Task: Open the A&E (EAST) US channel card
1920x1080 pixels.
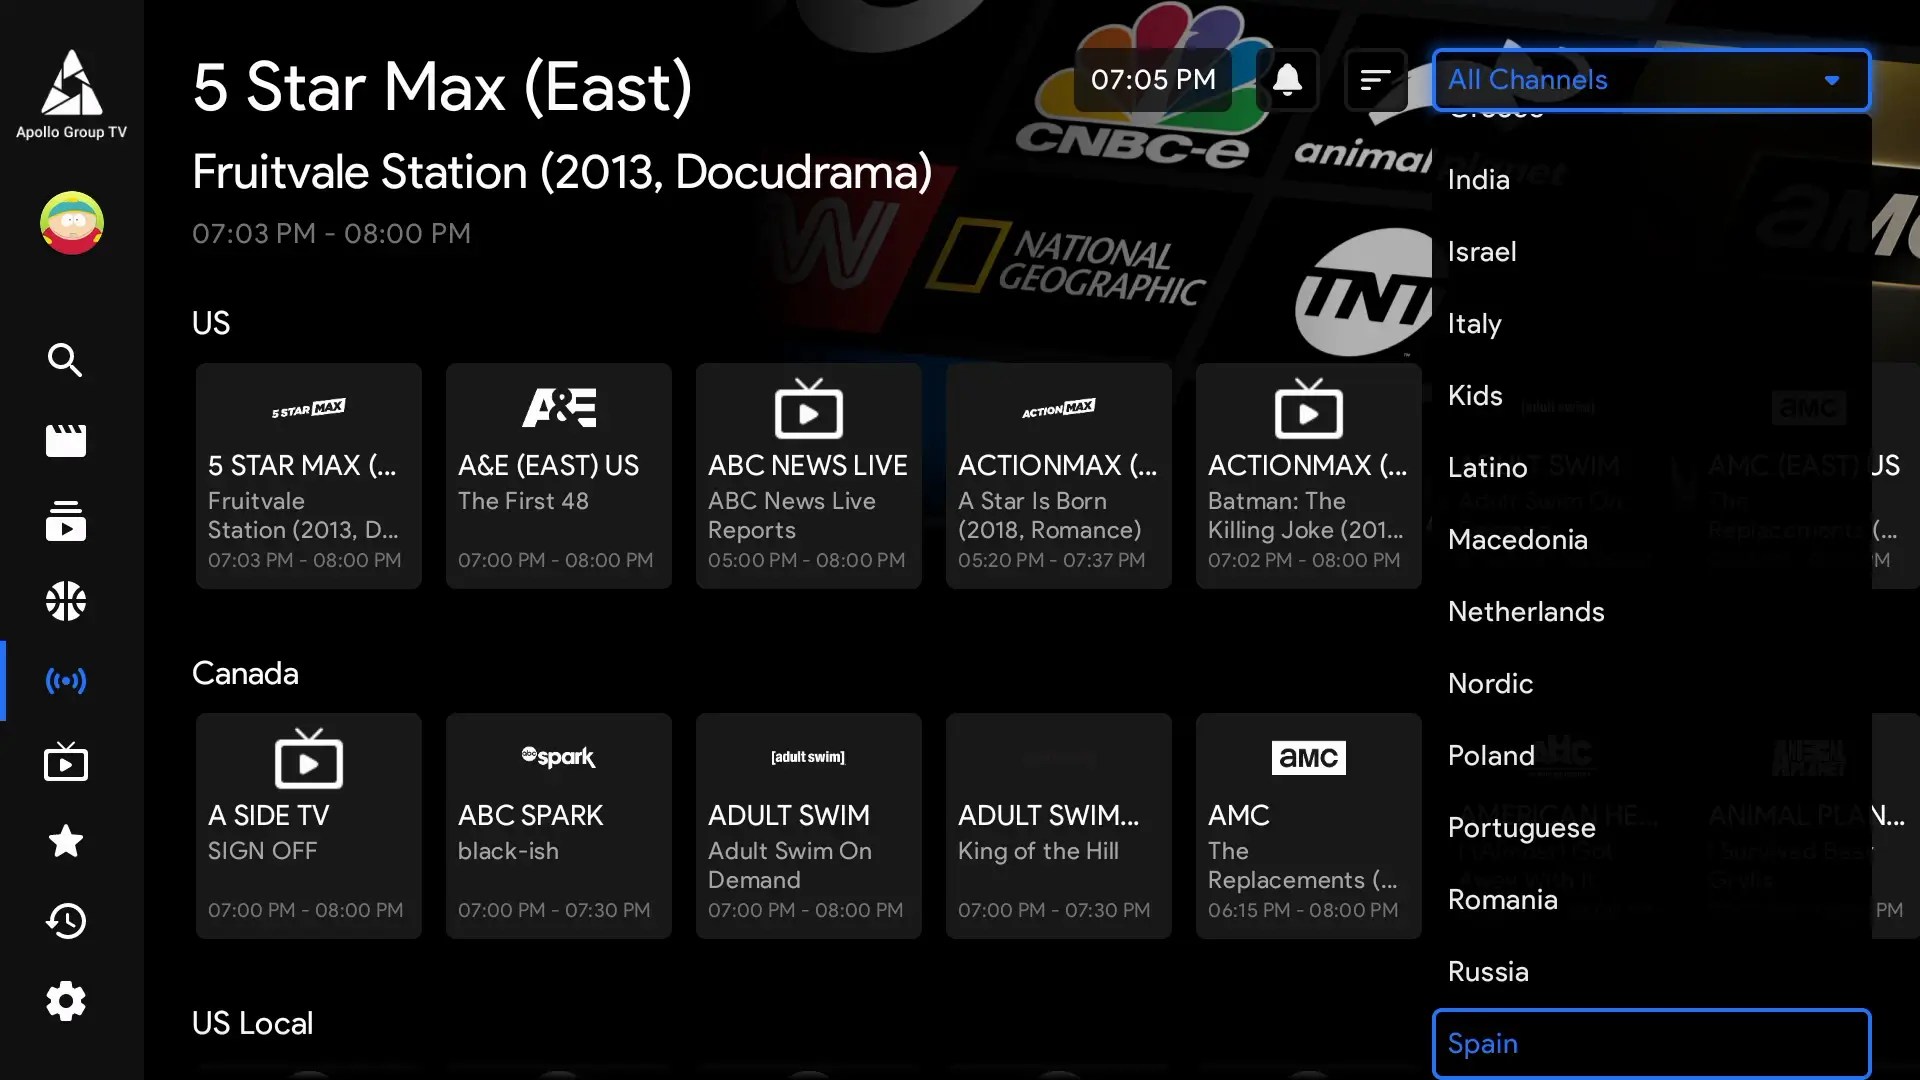Action: click(x=559, y=476)
